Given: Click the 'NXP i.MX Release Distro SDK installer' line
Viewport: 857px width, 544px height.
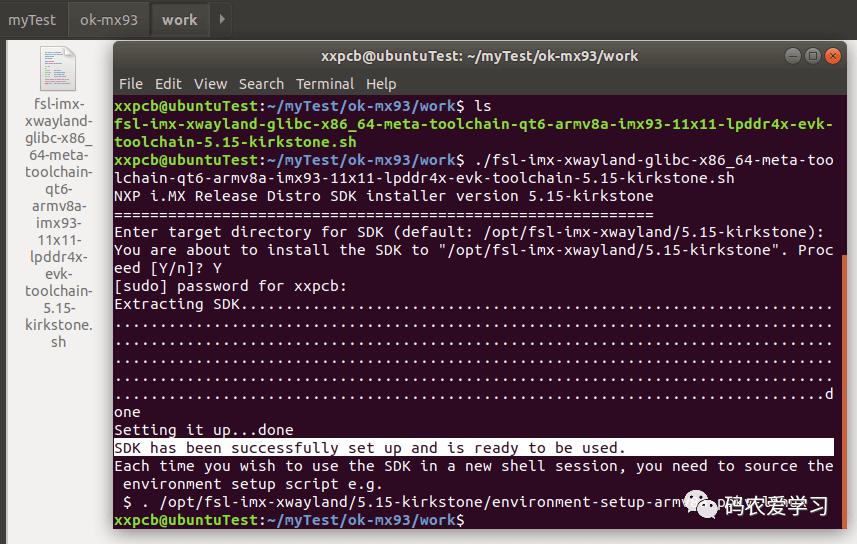Looking at the screenshot, I should [x=384, y=196].
